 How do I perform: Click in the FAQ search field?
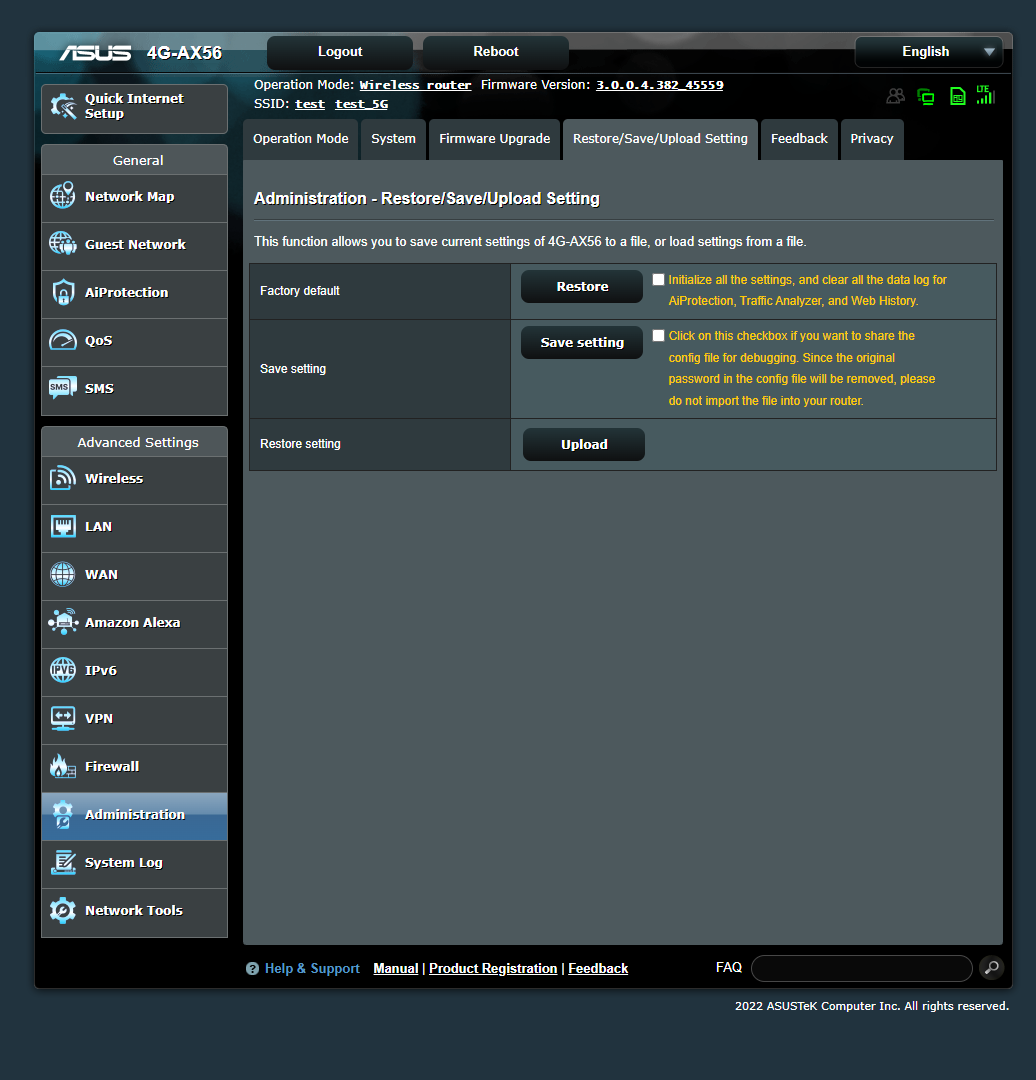pos(862,968)
